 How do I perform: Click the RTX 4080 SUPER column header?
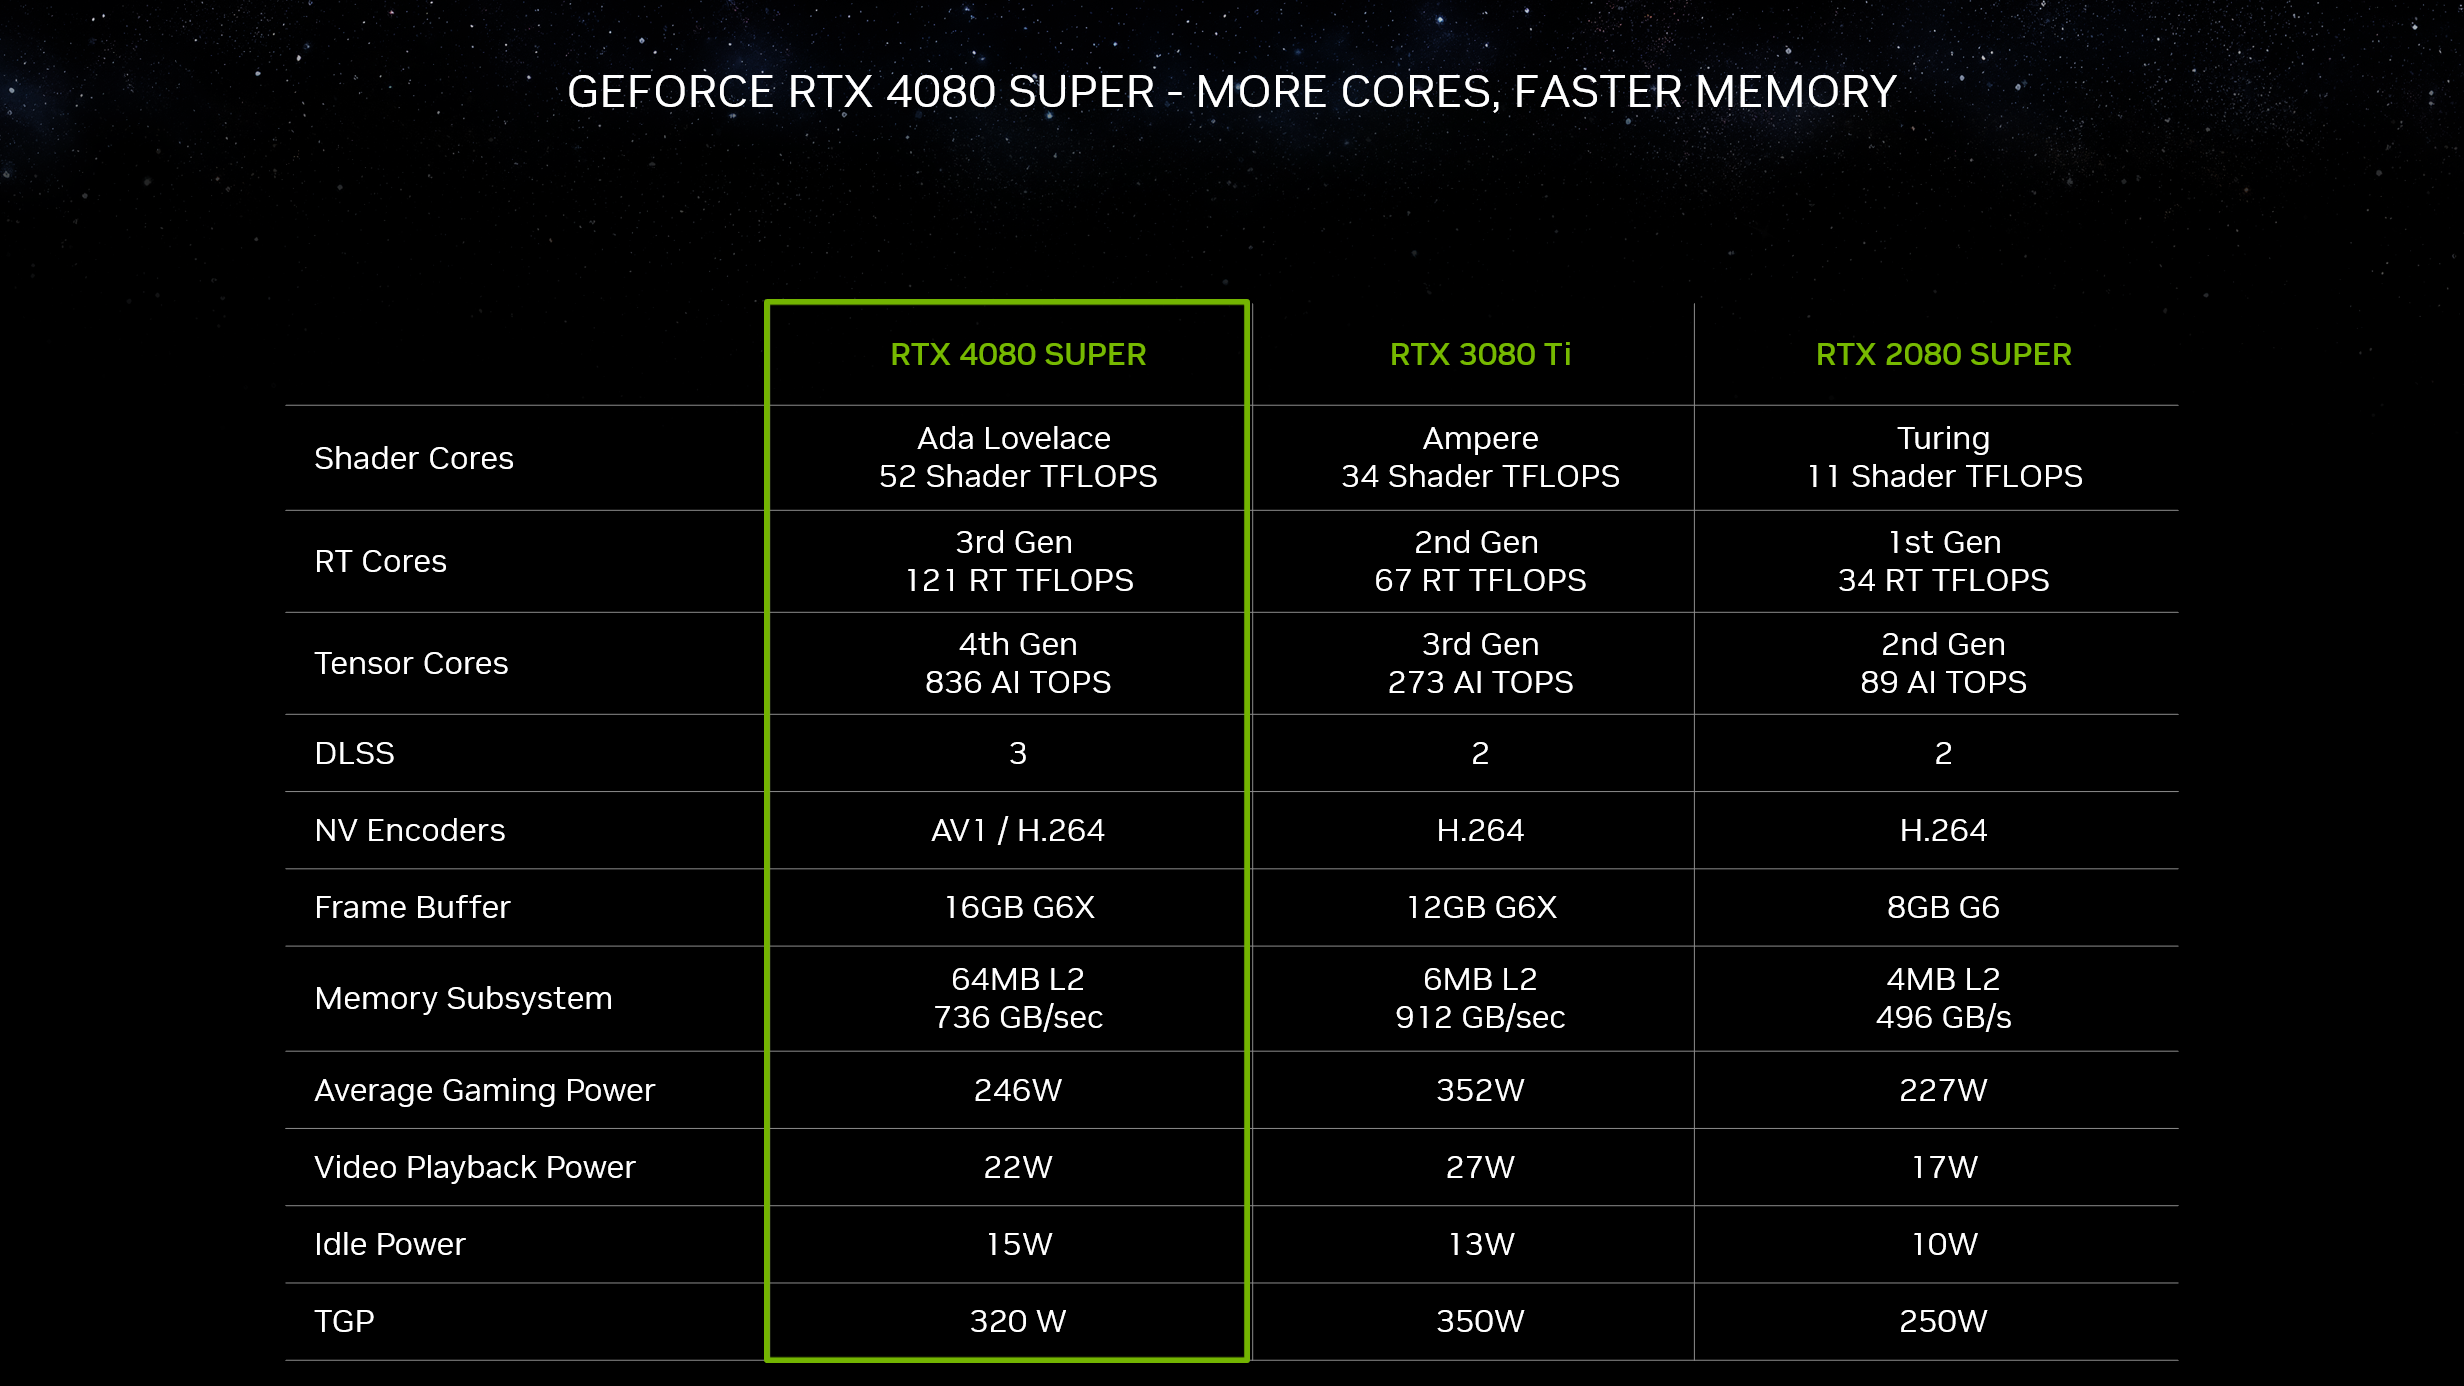[1015, 354]
